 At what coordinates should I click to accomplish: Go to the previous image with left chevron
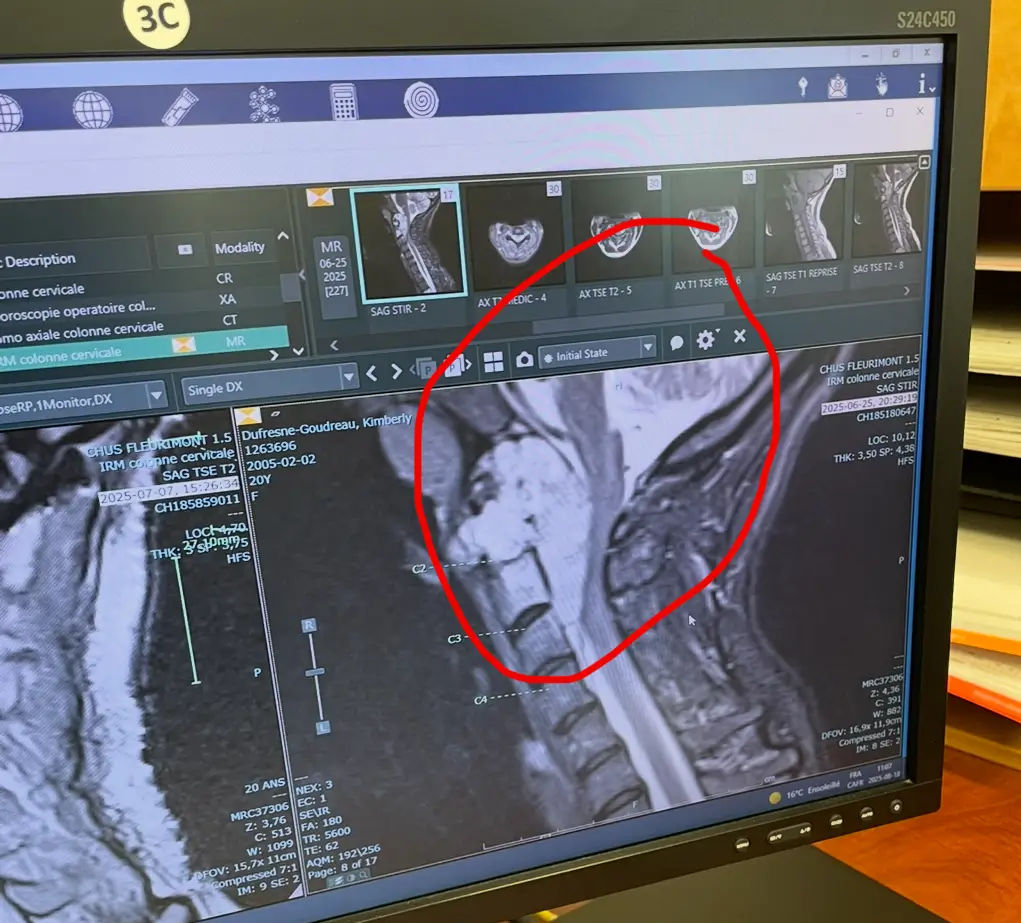point(371,373)
